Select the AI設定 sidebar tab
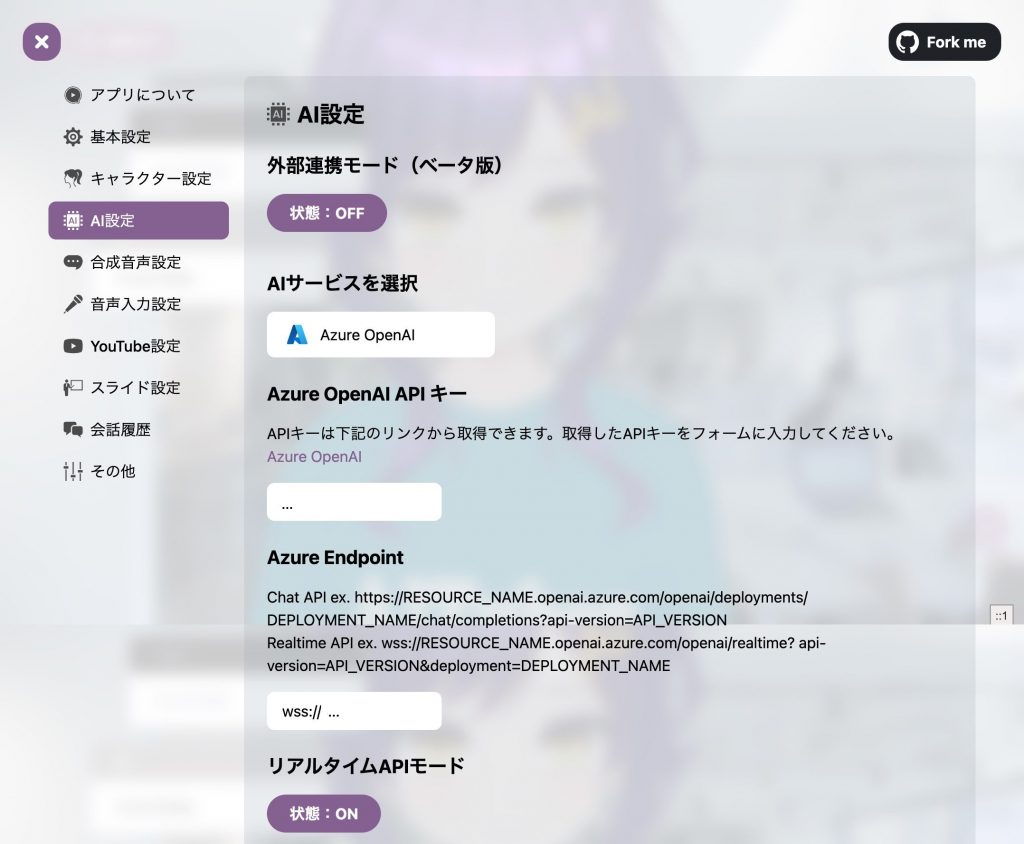1024x844 pixels. (138, 221)
